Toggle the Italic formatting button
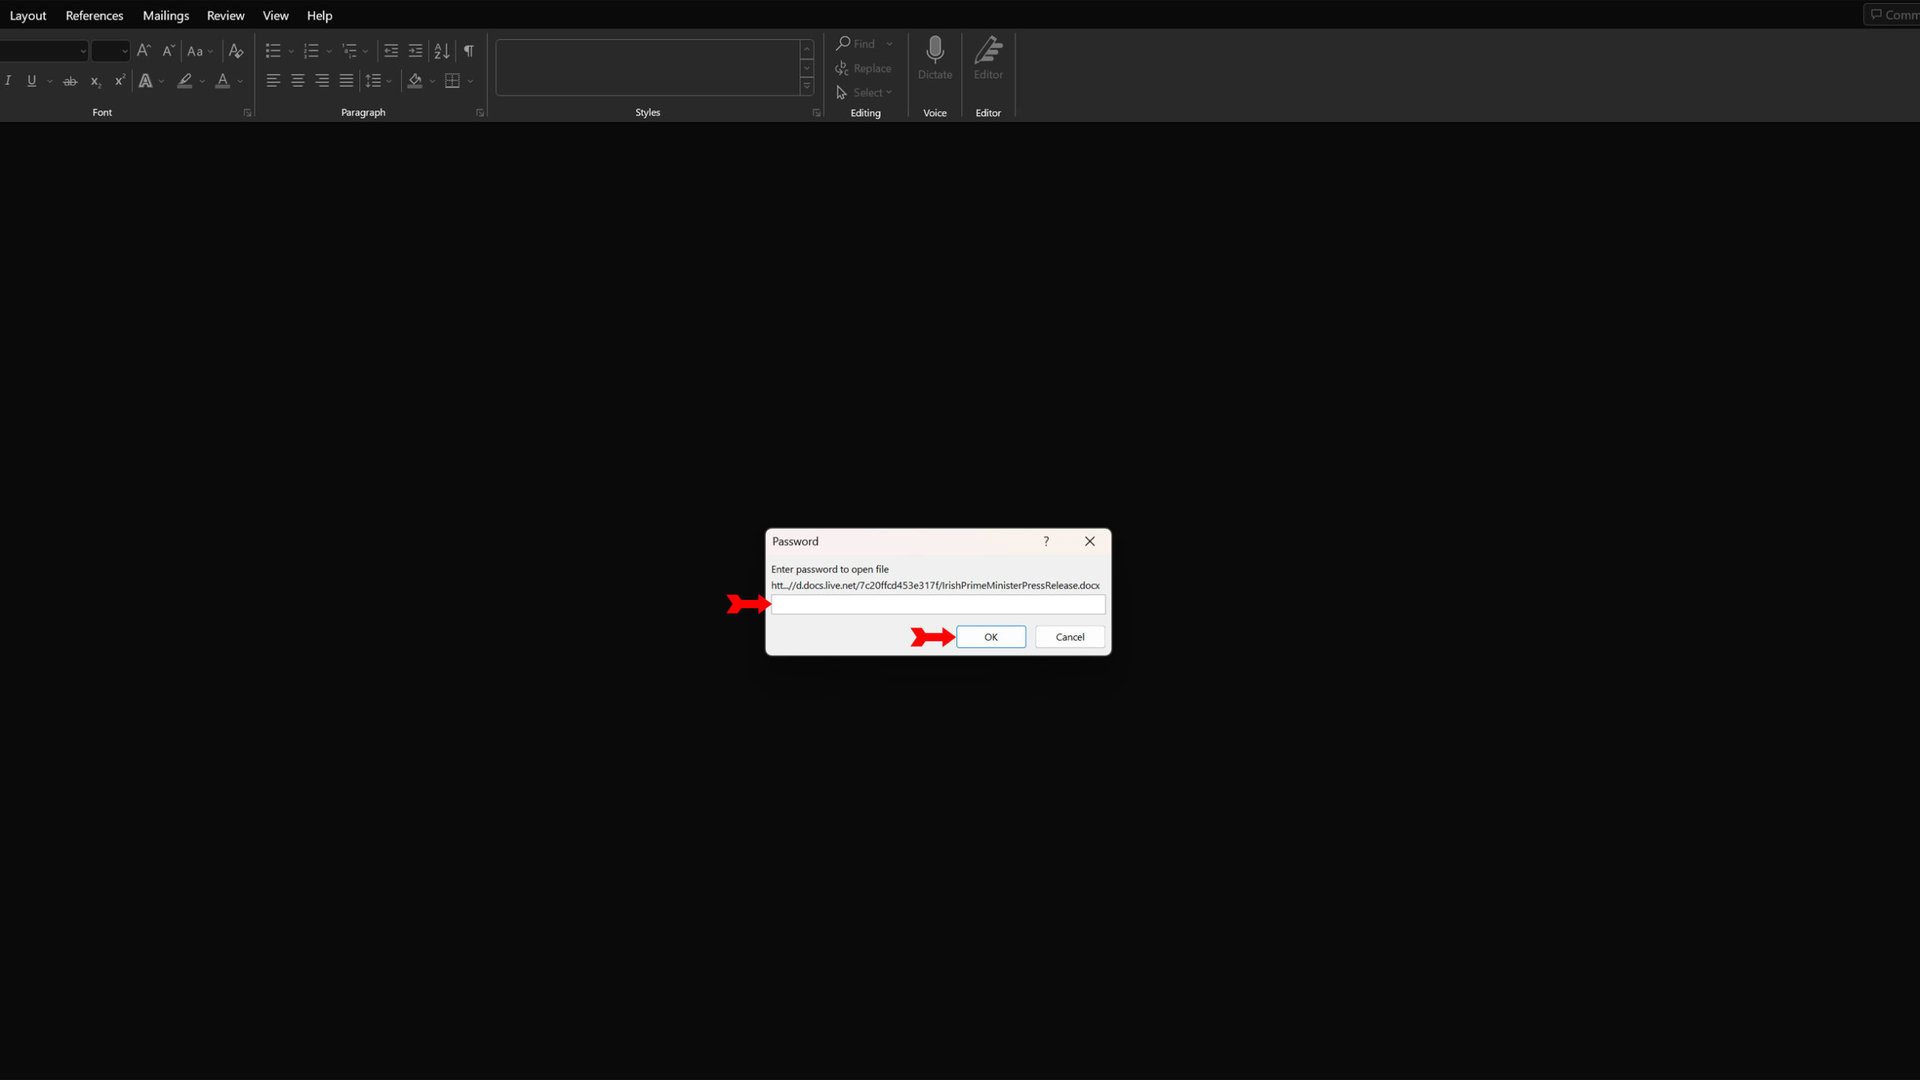Screen dimensions: 1920x1080 (9, 80)
